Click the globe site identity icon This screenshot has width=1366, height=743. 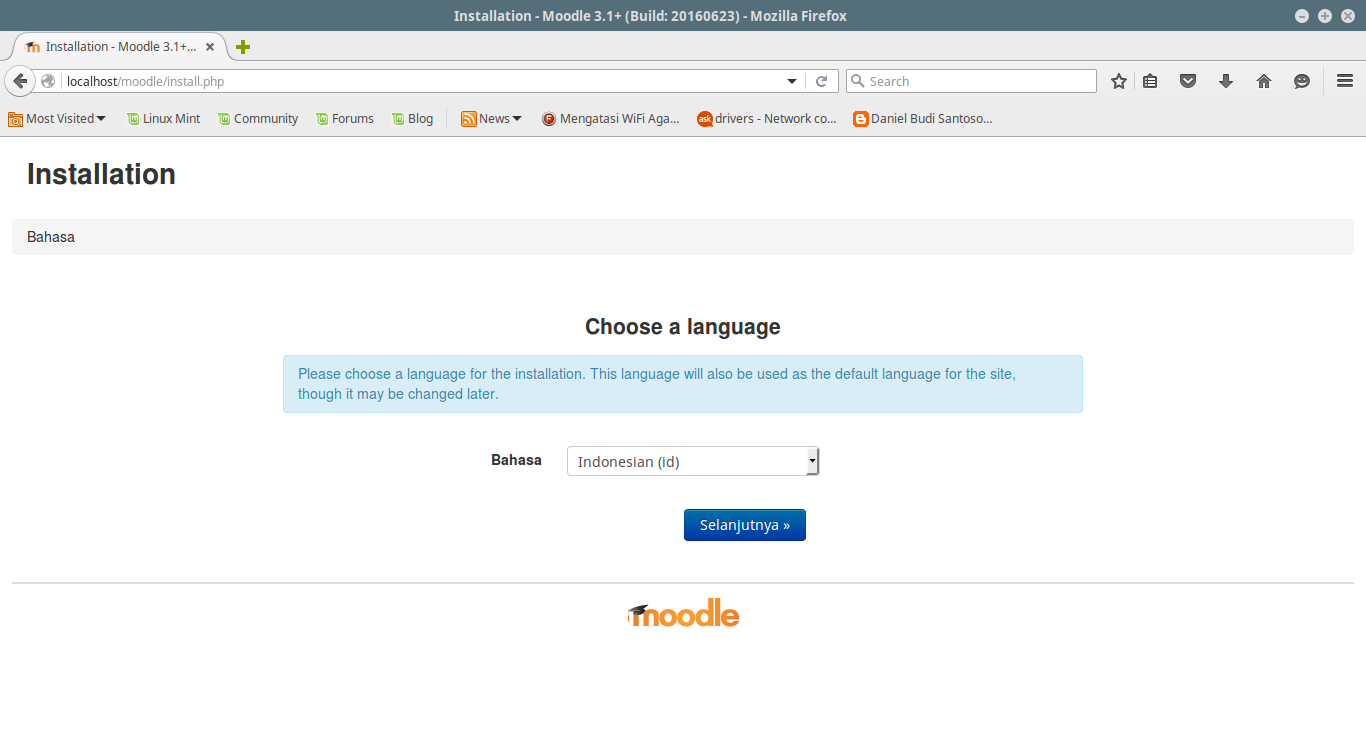tap(48, 81)
